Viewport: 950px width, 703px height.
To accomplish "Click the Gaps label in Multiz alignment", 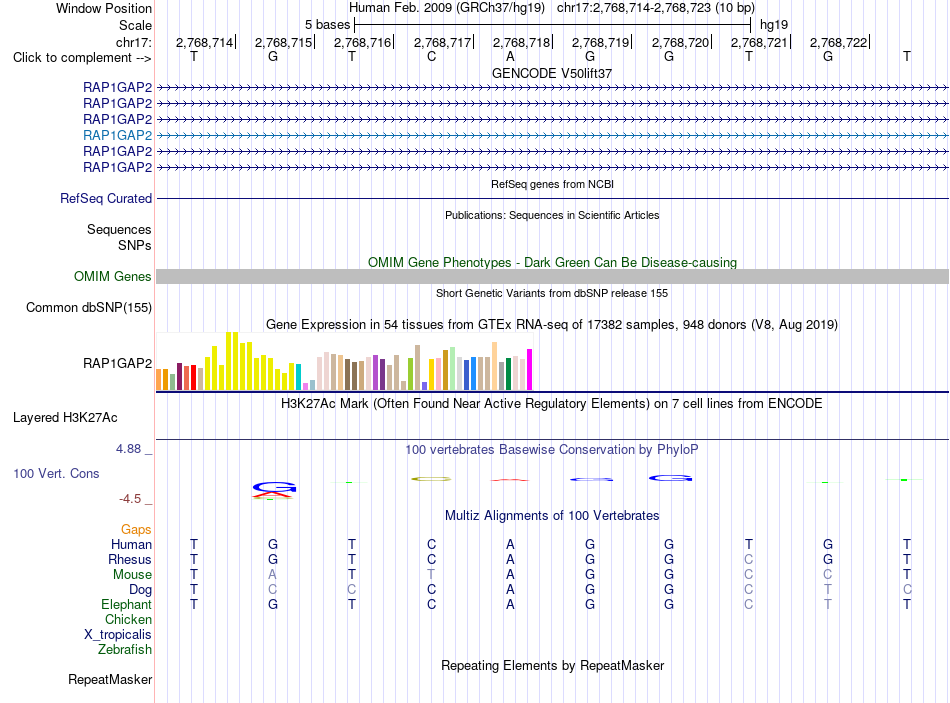I will coord(136,530).
